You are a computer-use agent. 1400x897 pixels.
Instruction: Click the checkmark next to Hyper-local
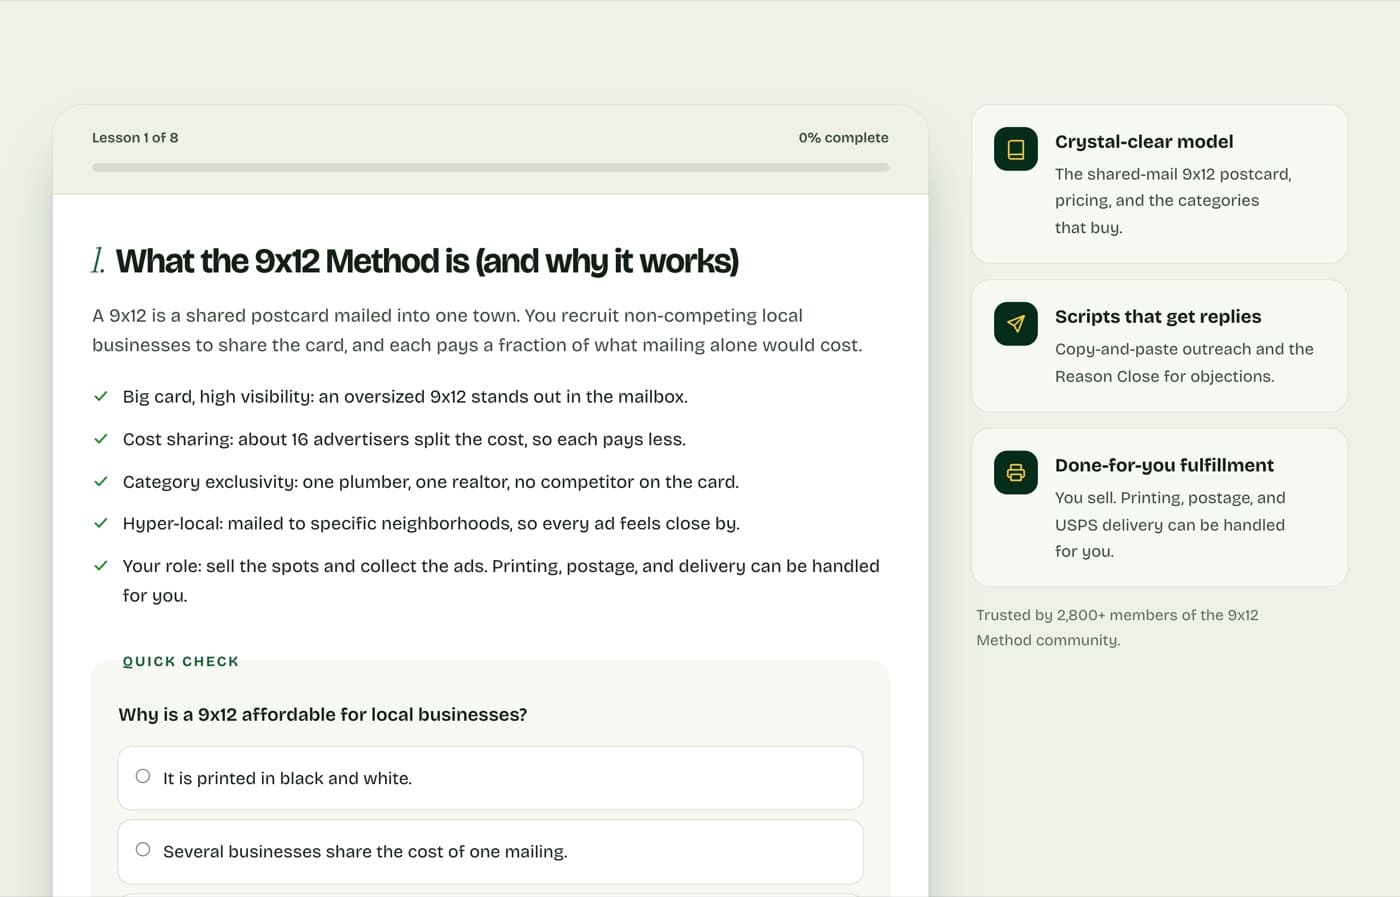point(101,523)
